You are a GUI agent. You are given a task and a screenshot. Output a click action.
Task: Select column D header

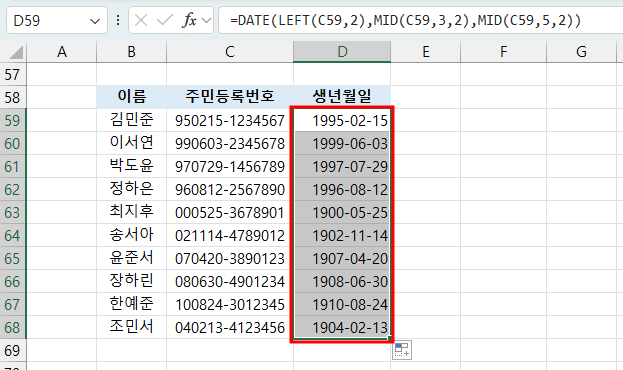[342, 52]
